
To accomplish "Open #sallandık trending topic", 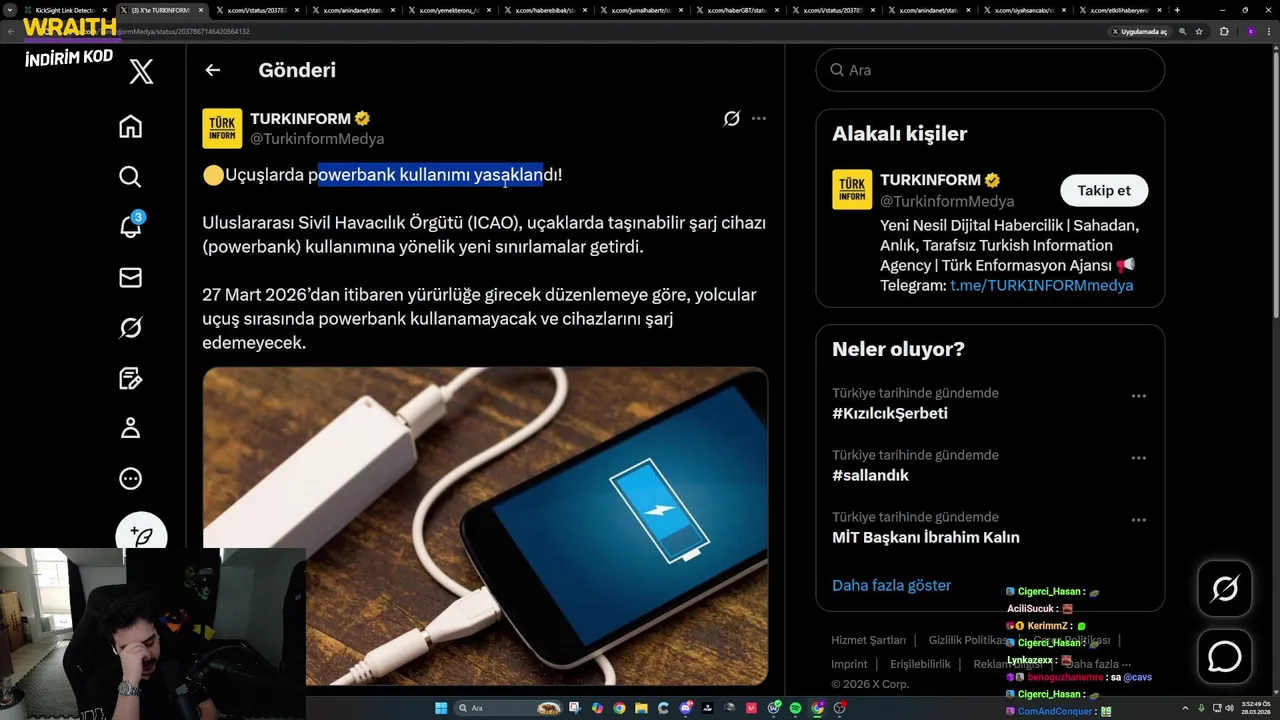I will point(870,475).
